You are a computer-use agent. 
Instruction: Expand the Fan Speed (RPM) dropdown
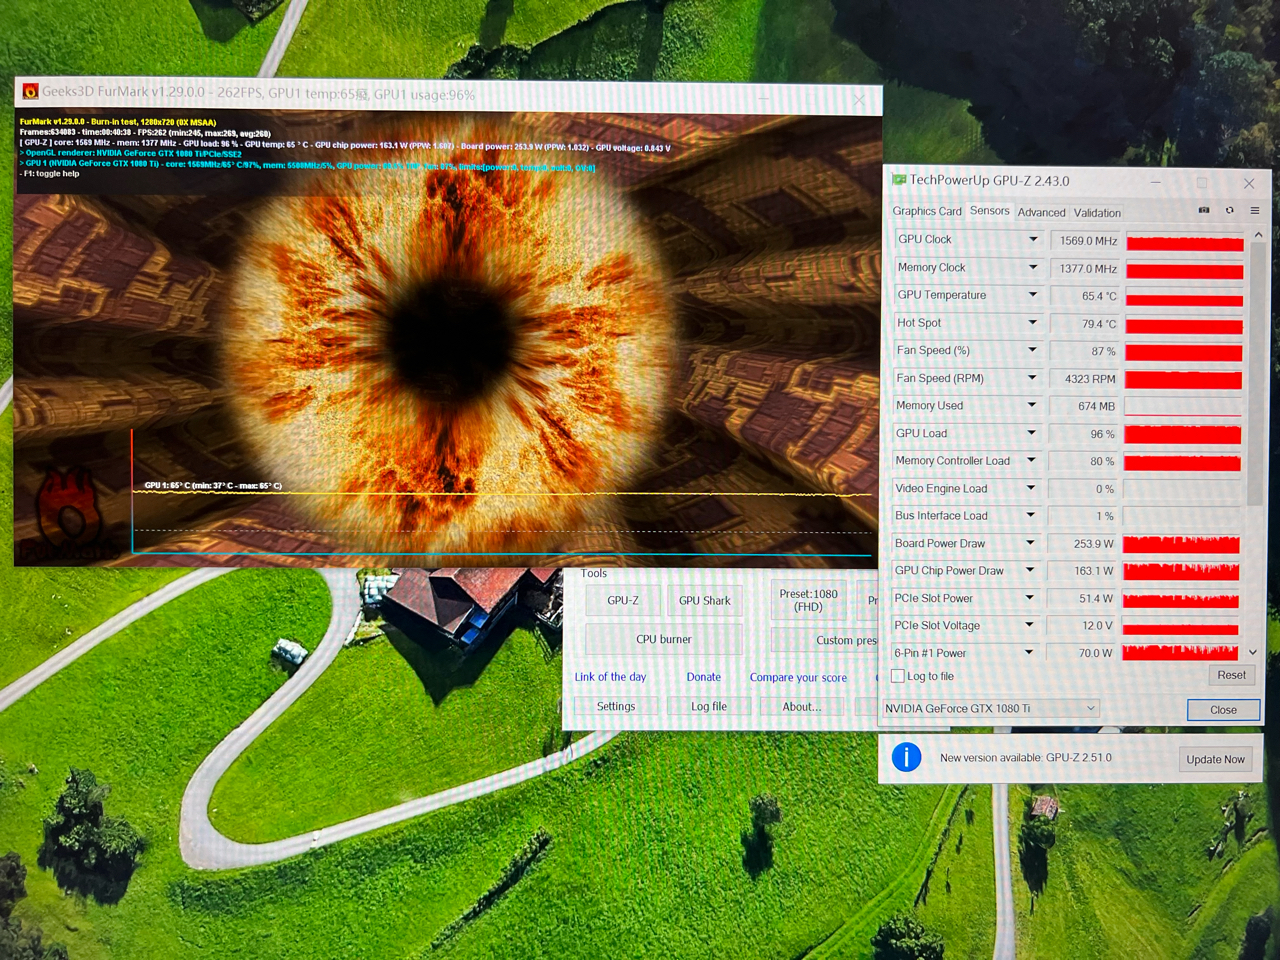click(1032, 378)
